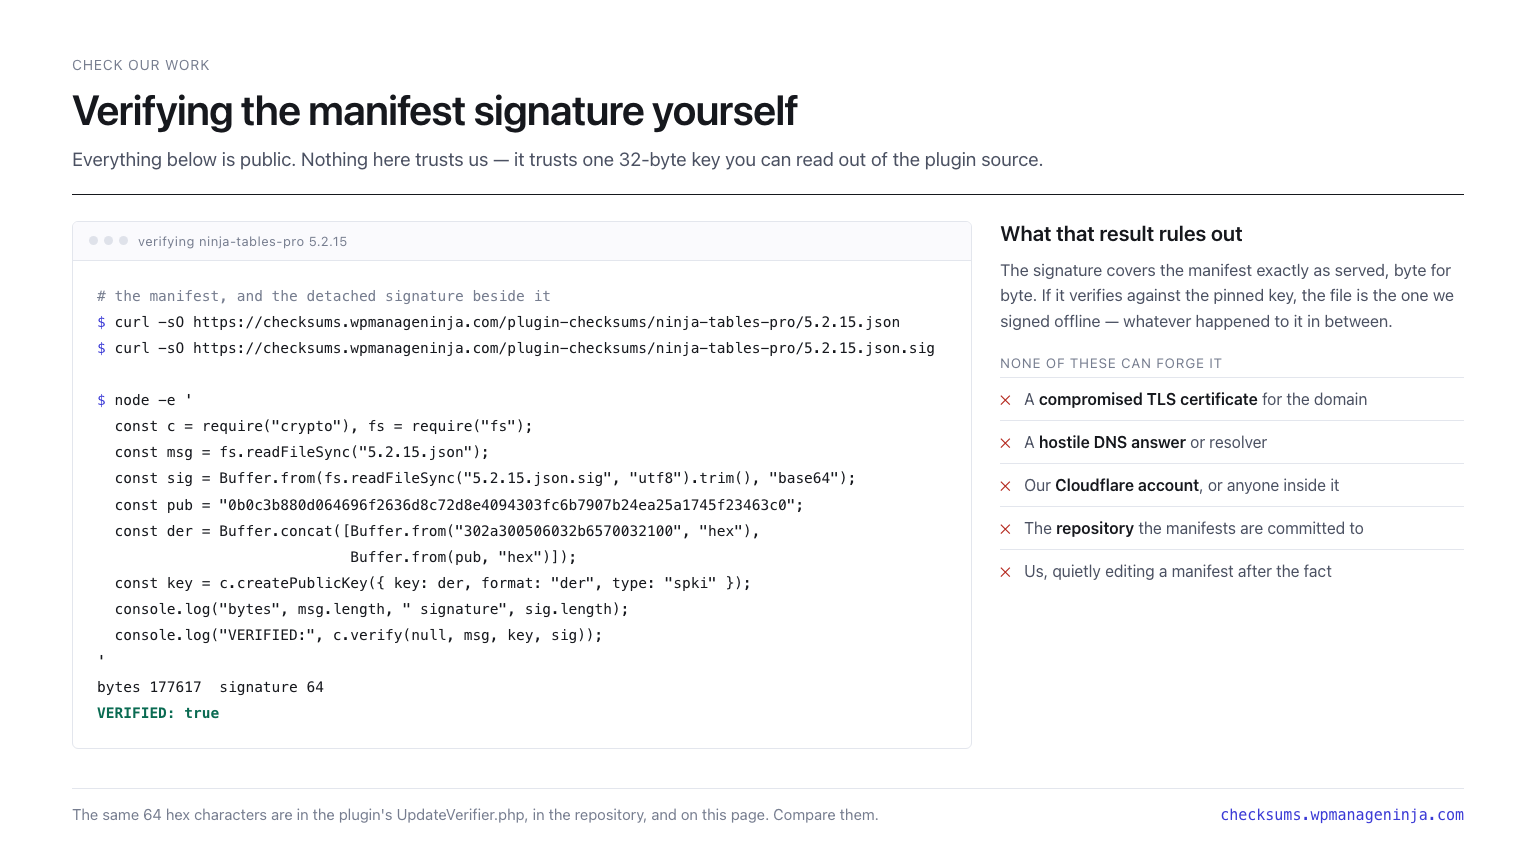The width and height of the screenshot is (1536, 864).
Task: Click the bytes 177617 signature 64 output
Action: (x=210, y=687)
